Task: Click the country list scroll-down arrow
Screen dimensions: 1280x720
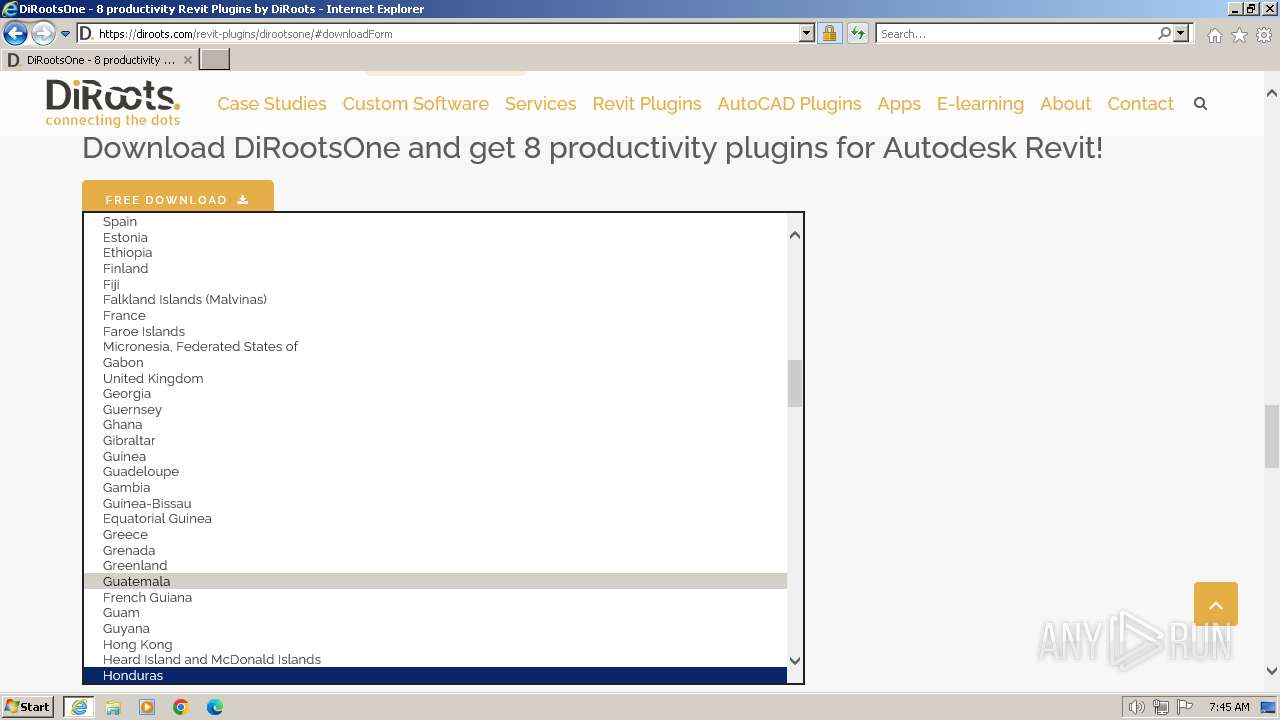Action: [795, 660]
